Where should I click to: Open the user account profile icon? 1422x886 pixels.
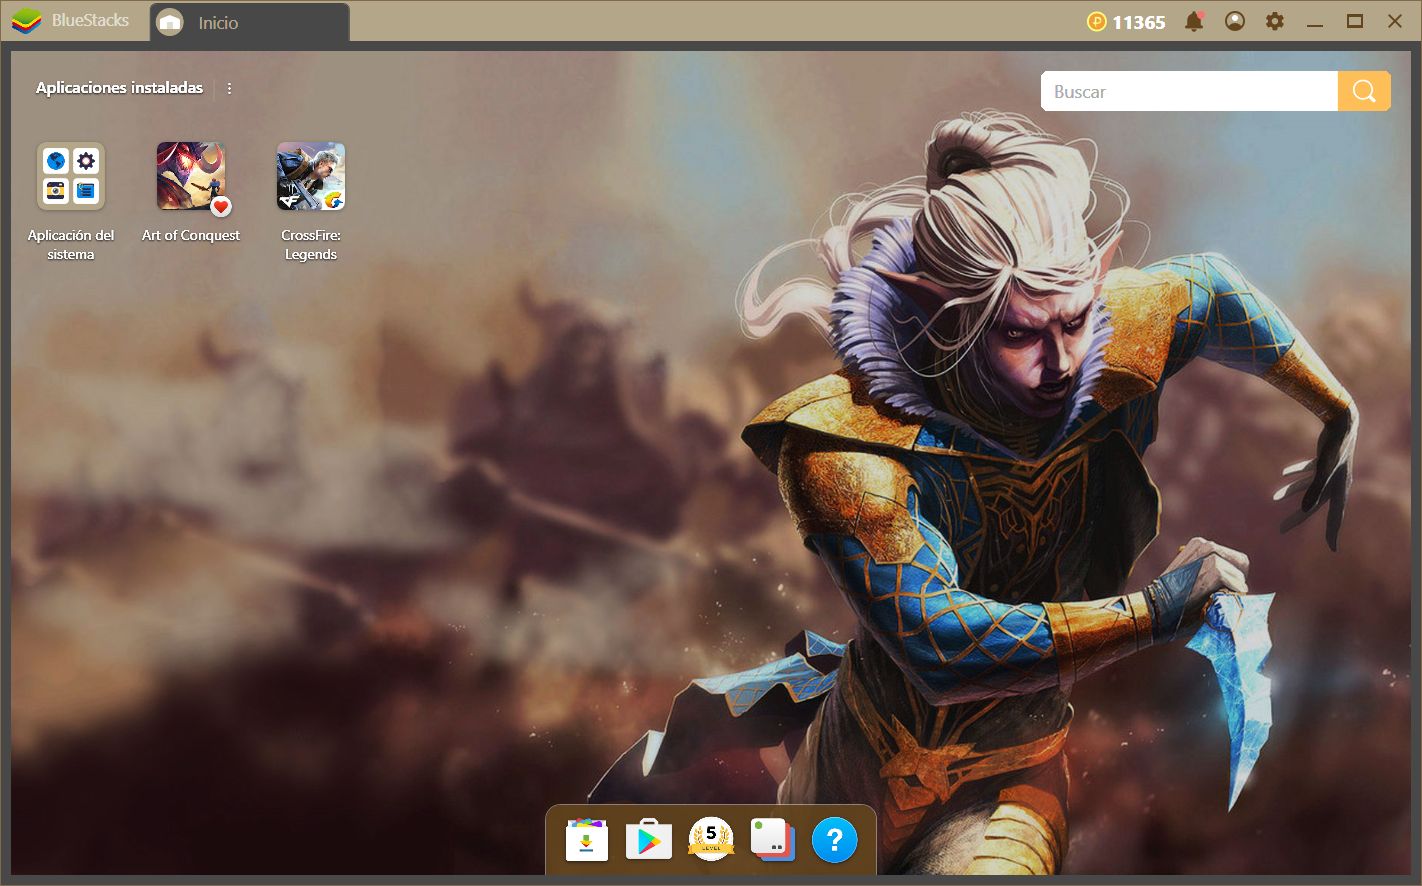[x=1235, y=21]
